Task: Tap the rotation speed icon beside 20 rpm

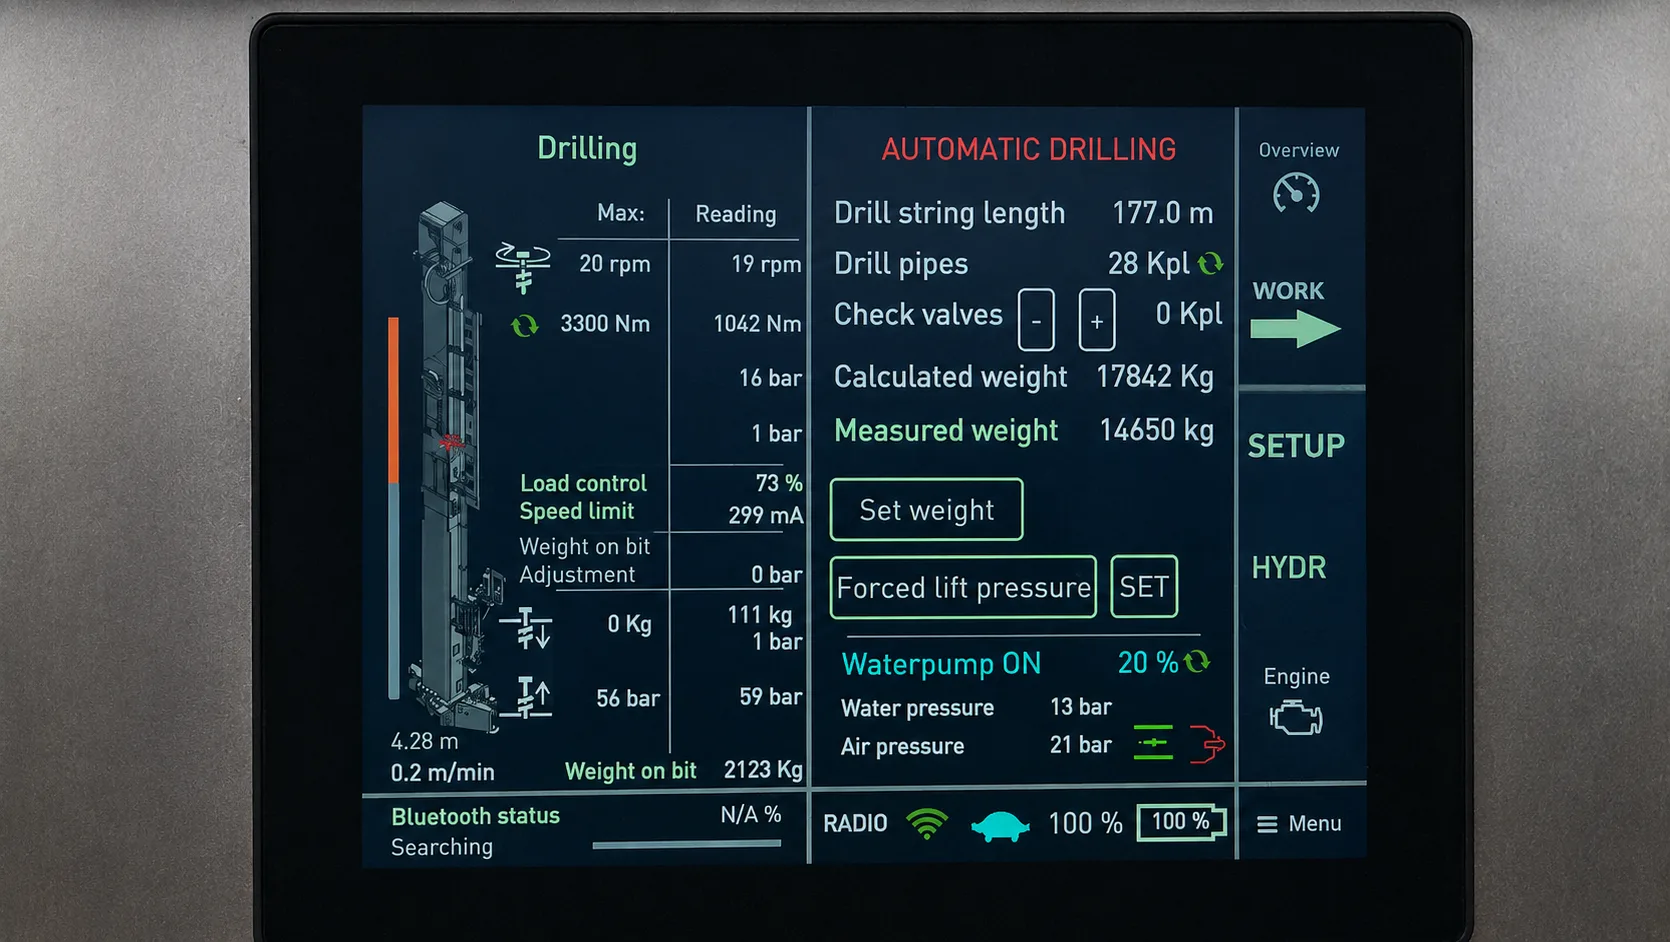Action: click(x=523, y=267)
